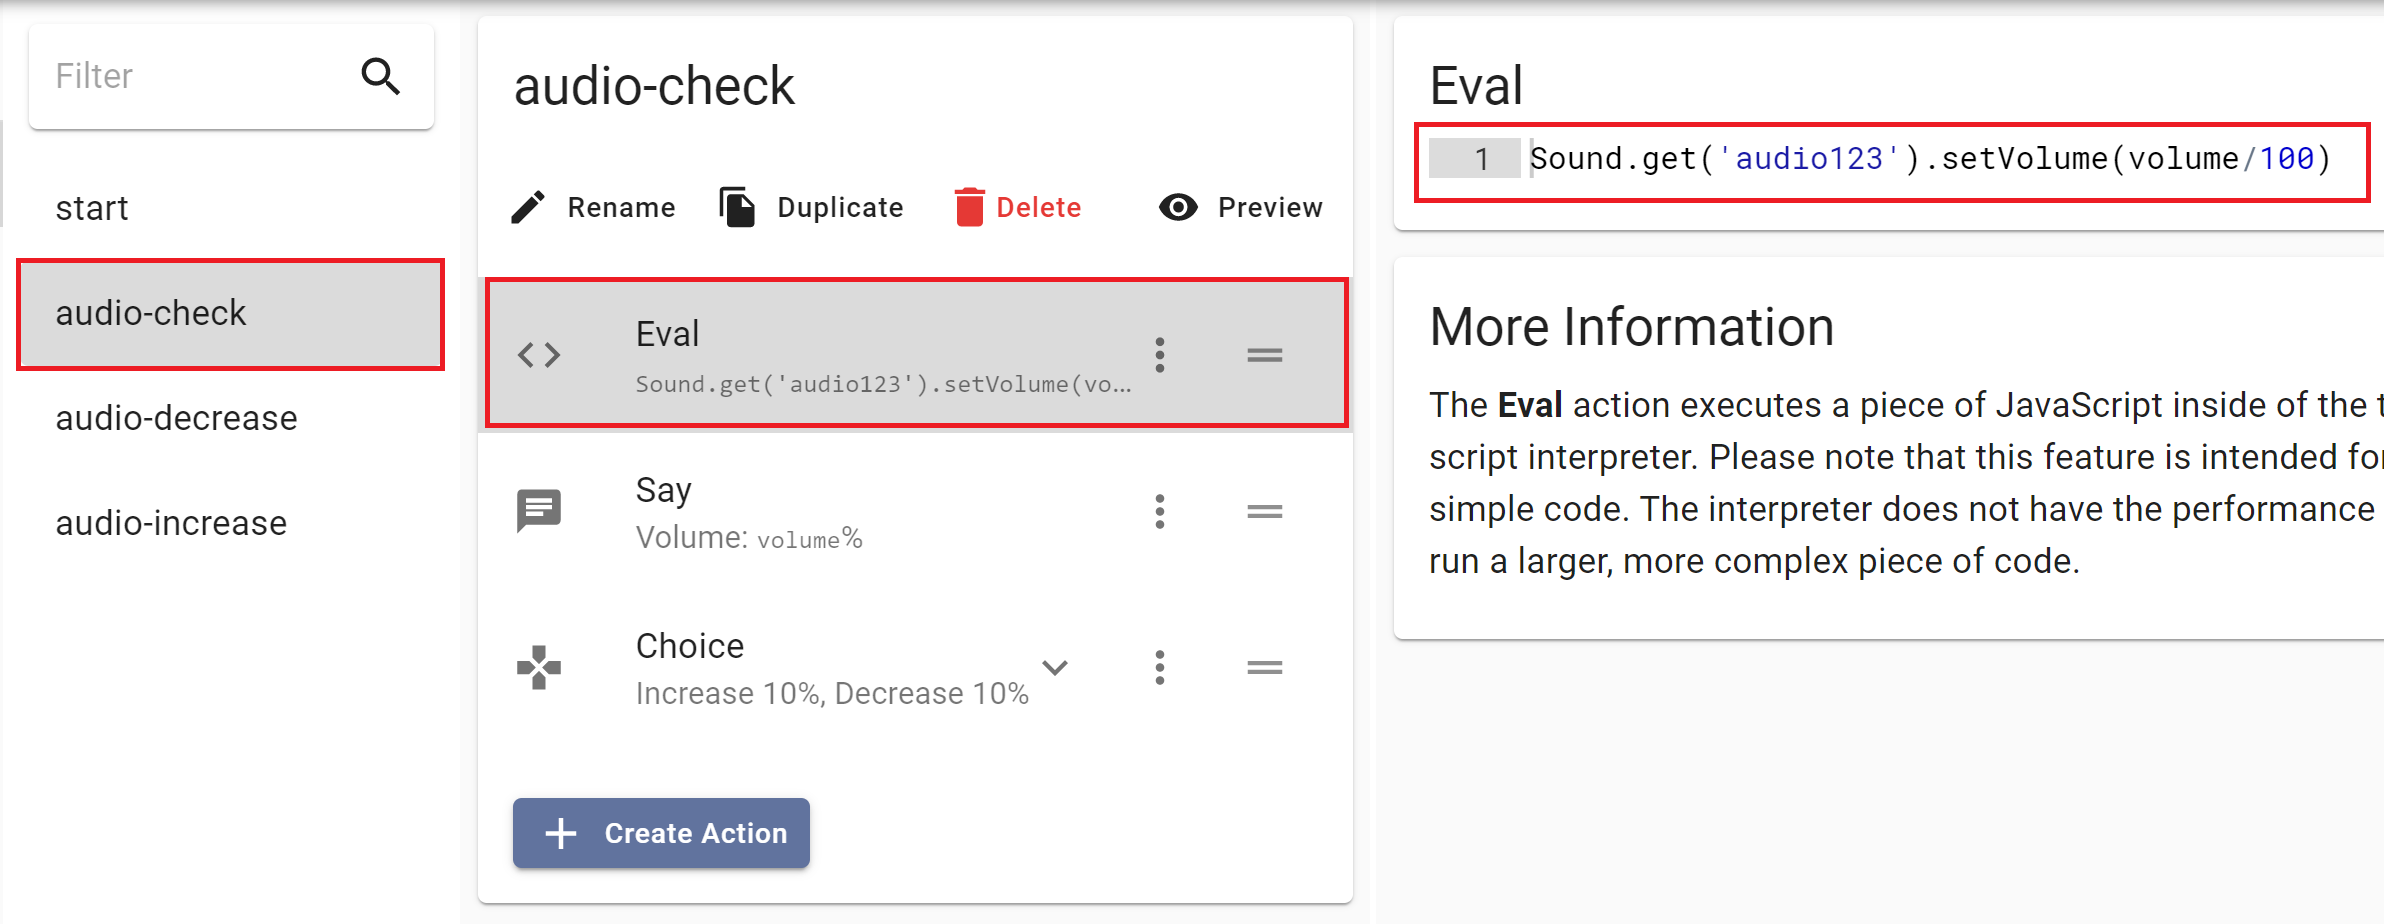Click the Sound.get code preview under Eval
Image resolution: width=2384 pixels, height=924 pixels.
click(x=883, y=384)
